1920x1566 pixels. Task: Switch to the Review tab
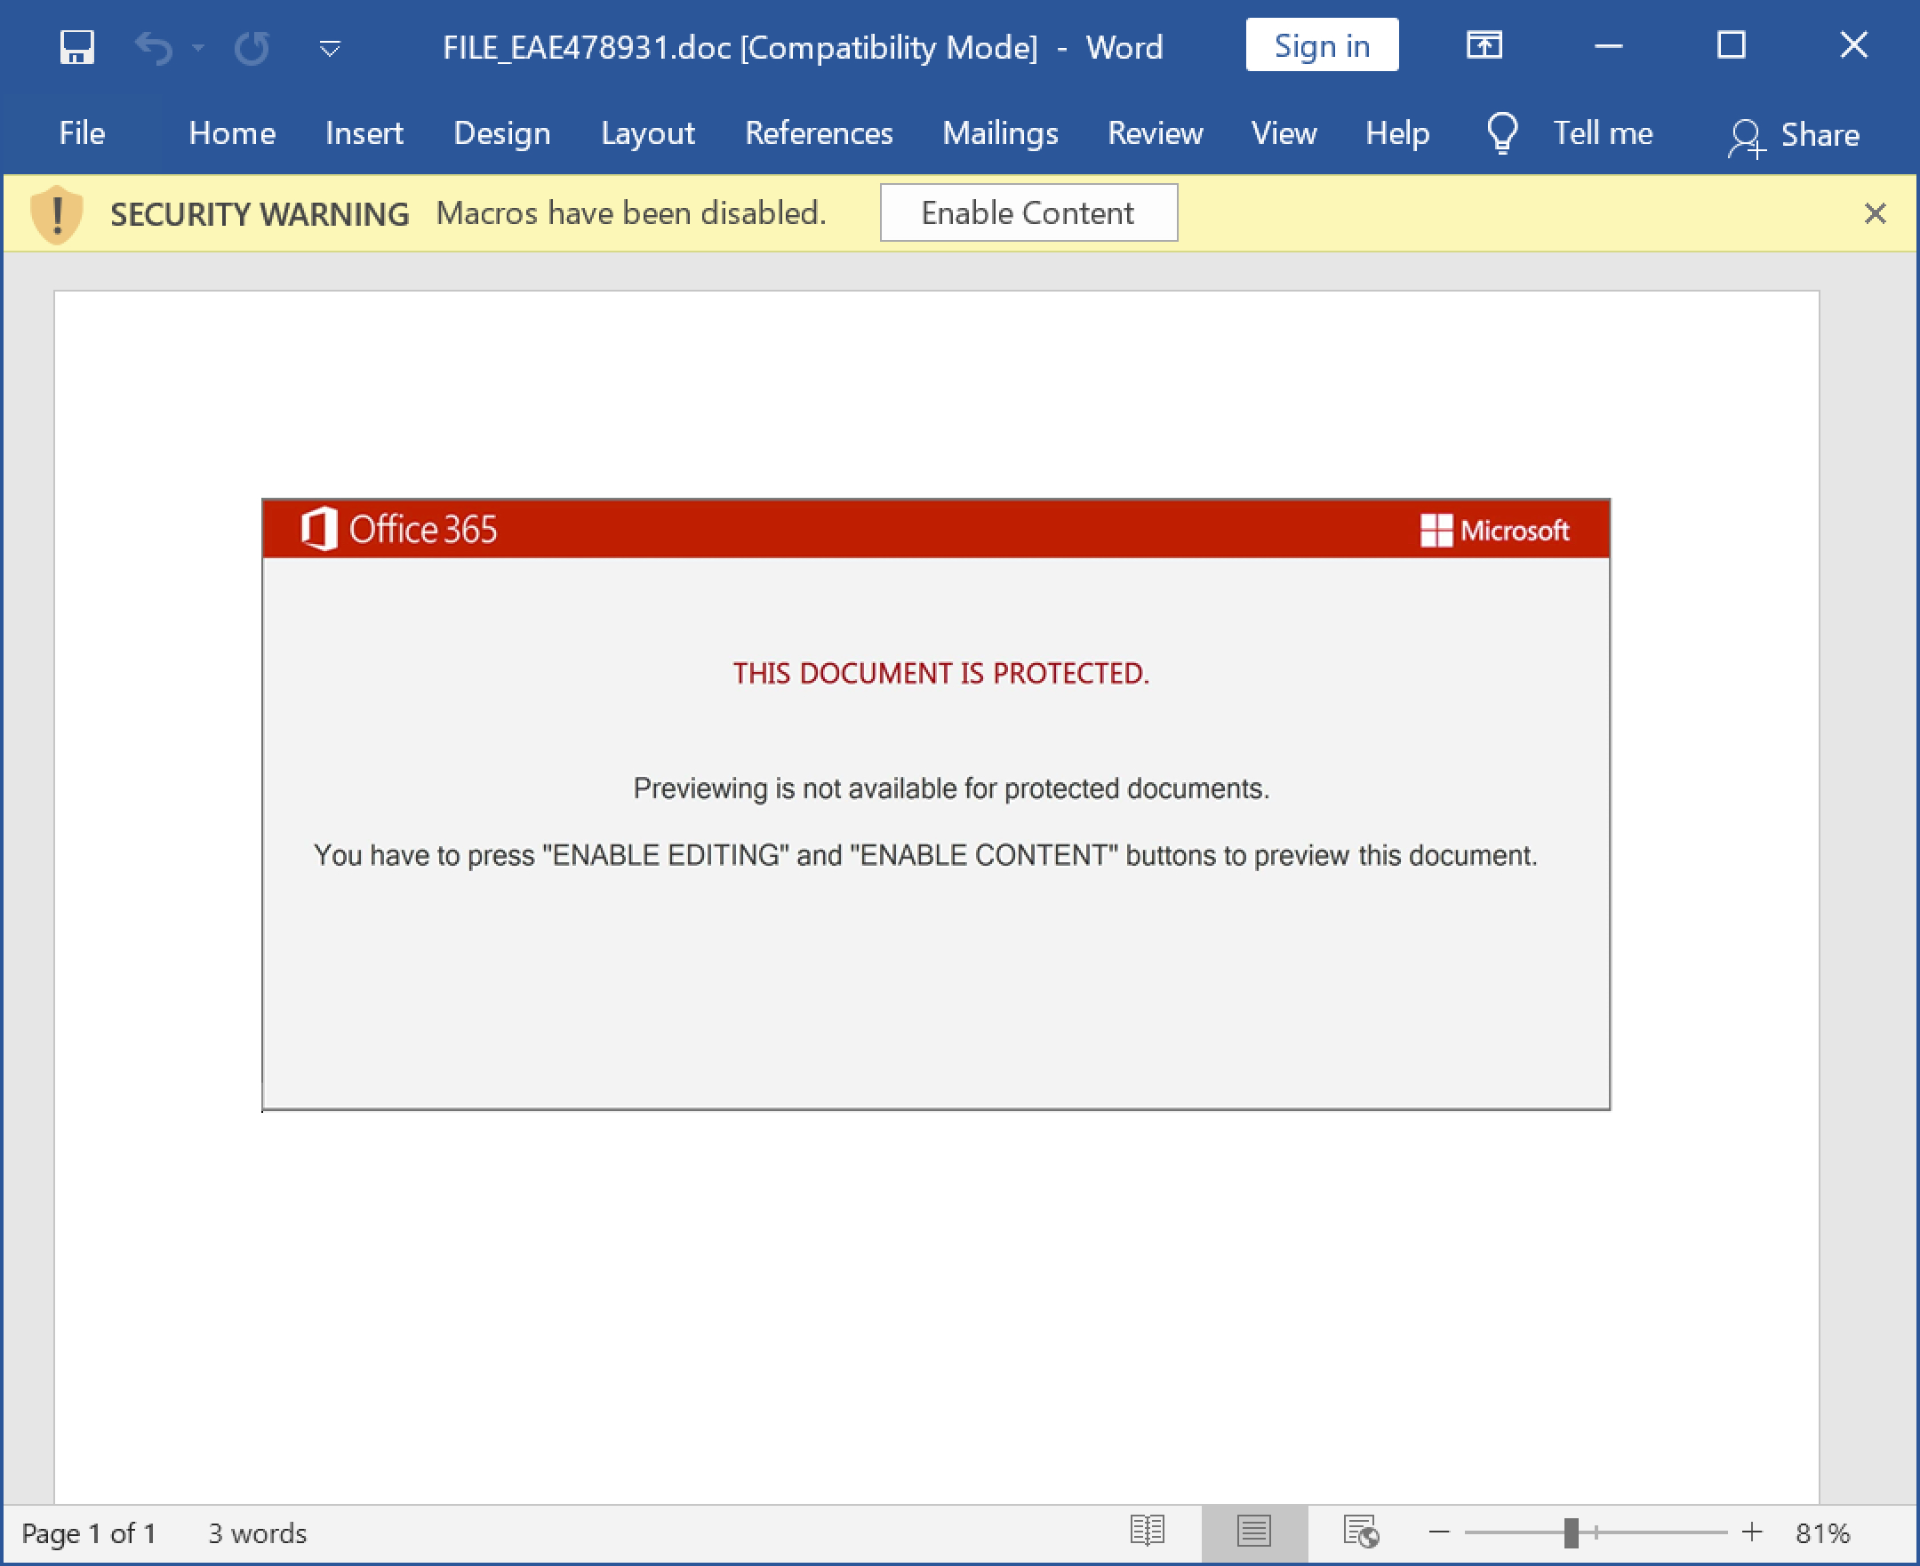click(1155, 133)
